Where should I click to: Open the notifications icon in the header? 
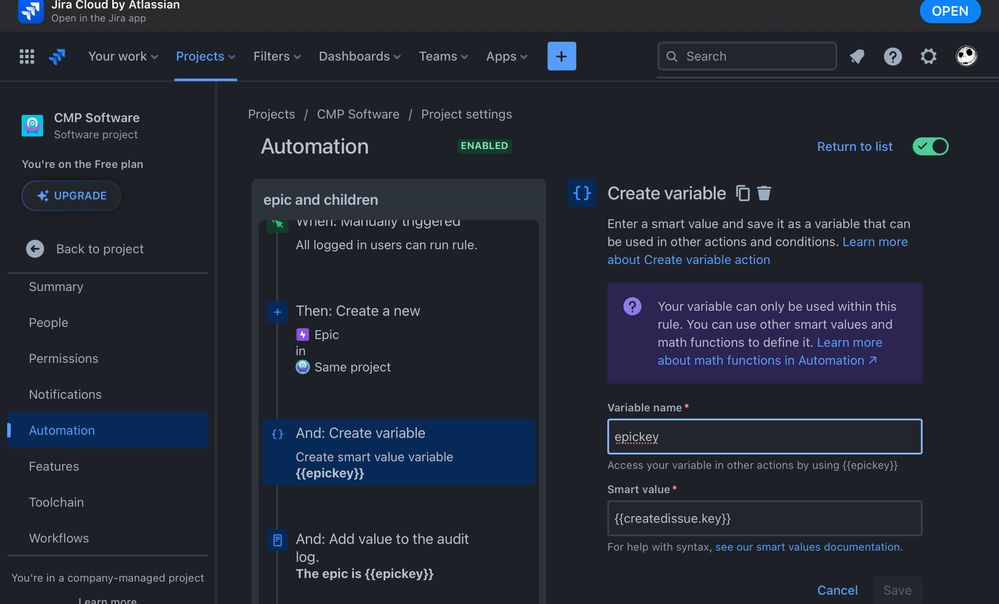pyautogui.click(x=857, y=57)
